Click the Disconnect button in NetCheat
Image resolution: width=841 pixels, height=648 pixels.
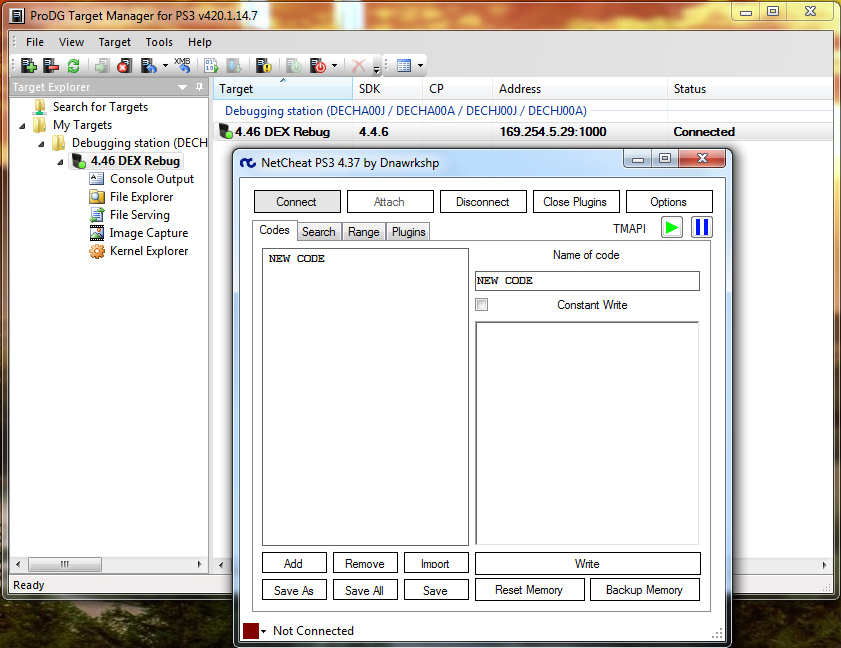pos(483,202)
